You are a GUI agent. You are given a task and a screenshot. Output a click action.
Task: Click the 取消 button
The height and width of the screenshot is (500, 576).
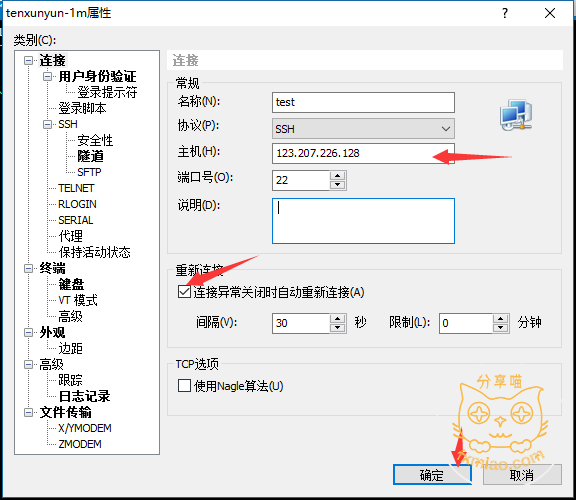[x=522, y=475]
